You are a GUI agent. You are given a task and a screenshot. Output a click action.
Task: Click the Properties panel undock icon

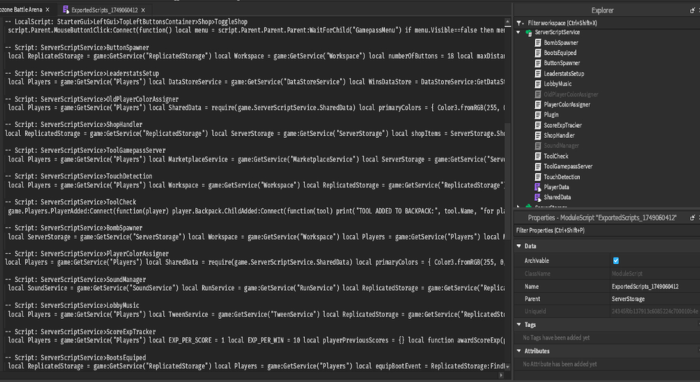coord(692,218)
